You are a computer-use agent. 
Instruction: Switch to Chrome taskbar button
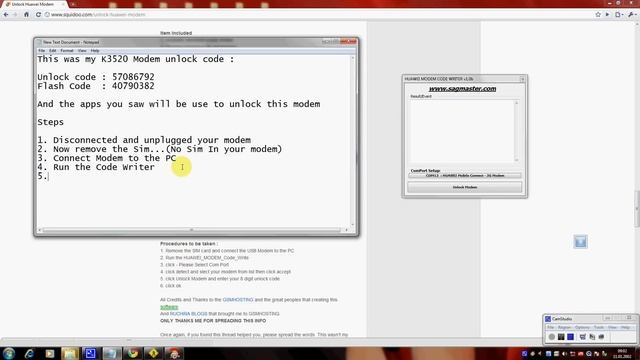pyautogui.click(x=132, y=353)
